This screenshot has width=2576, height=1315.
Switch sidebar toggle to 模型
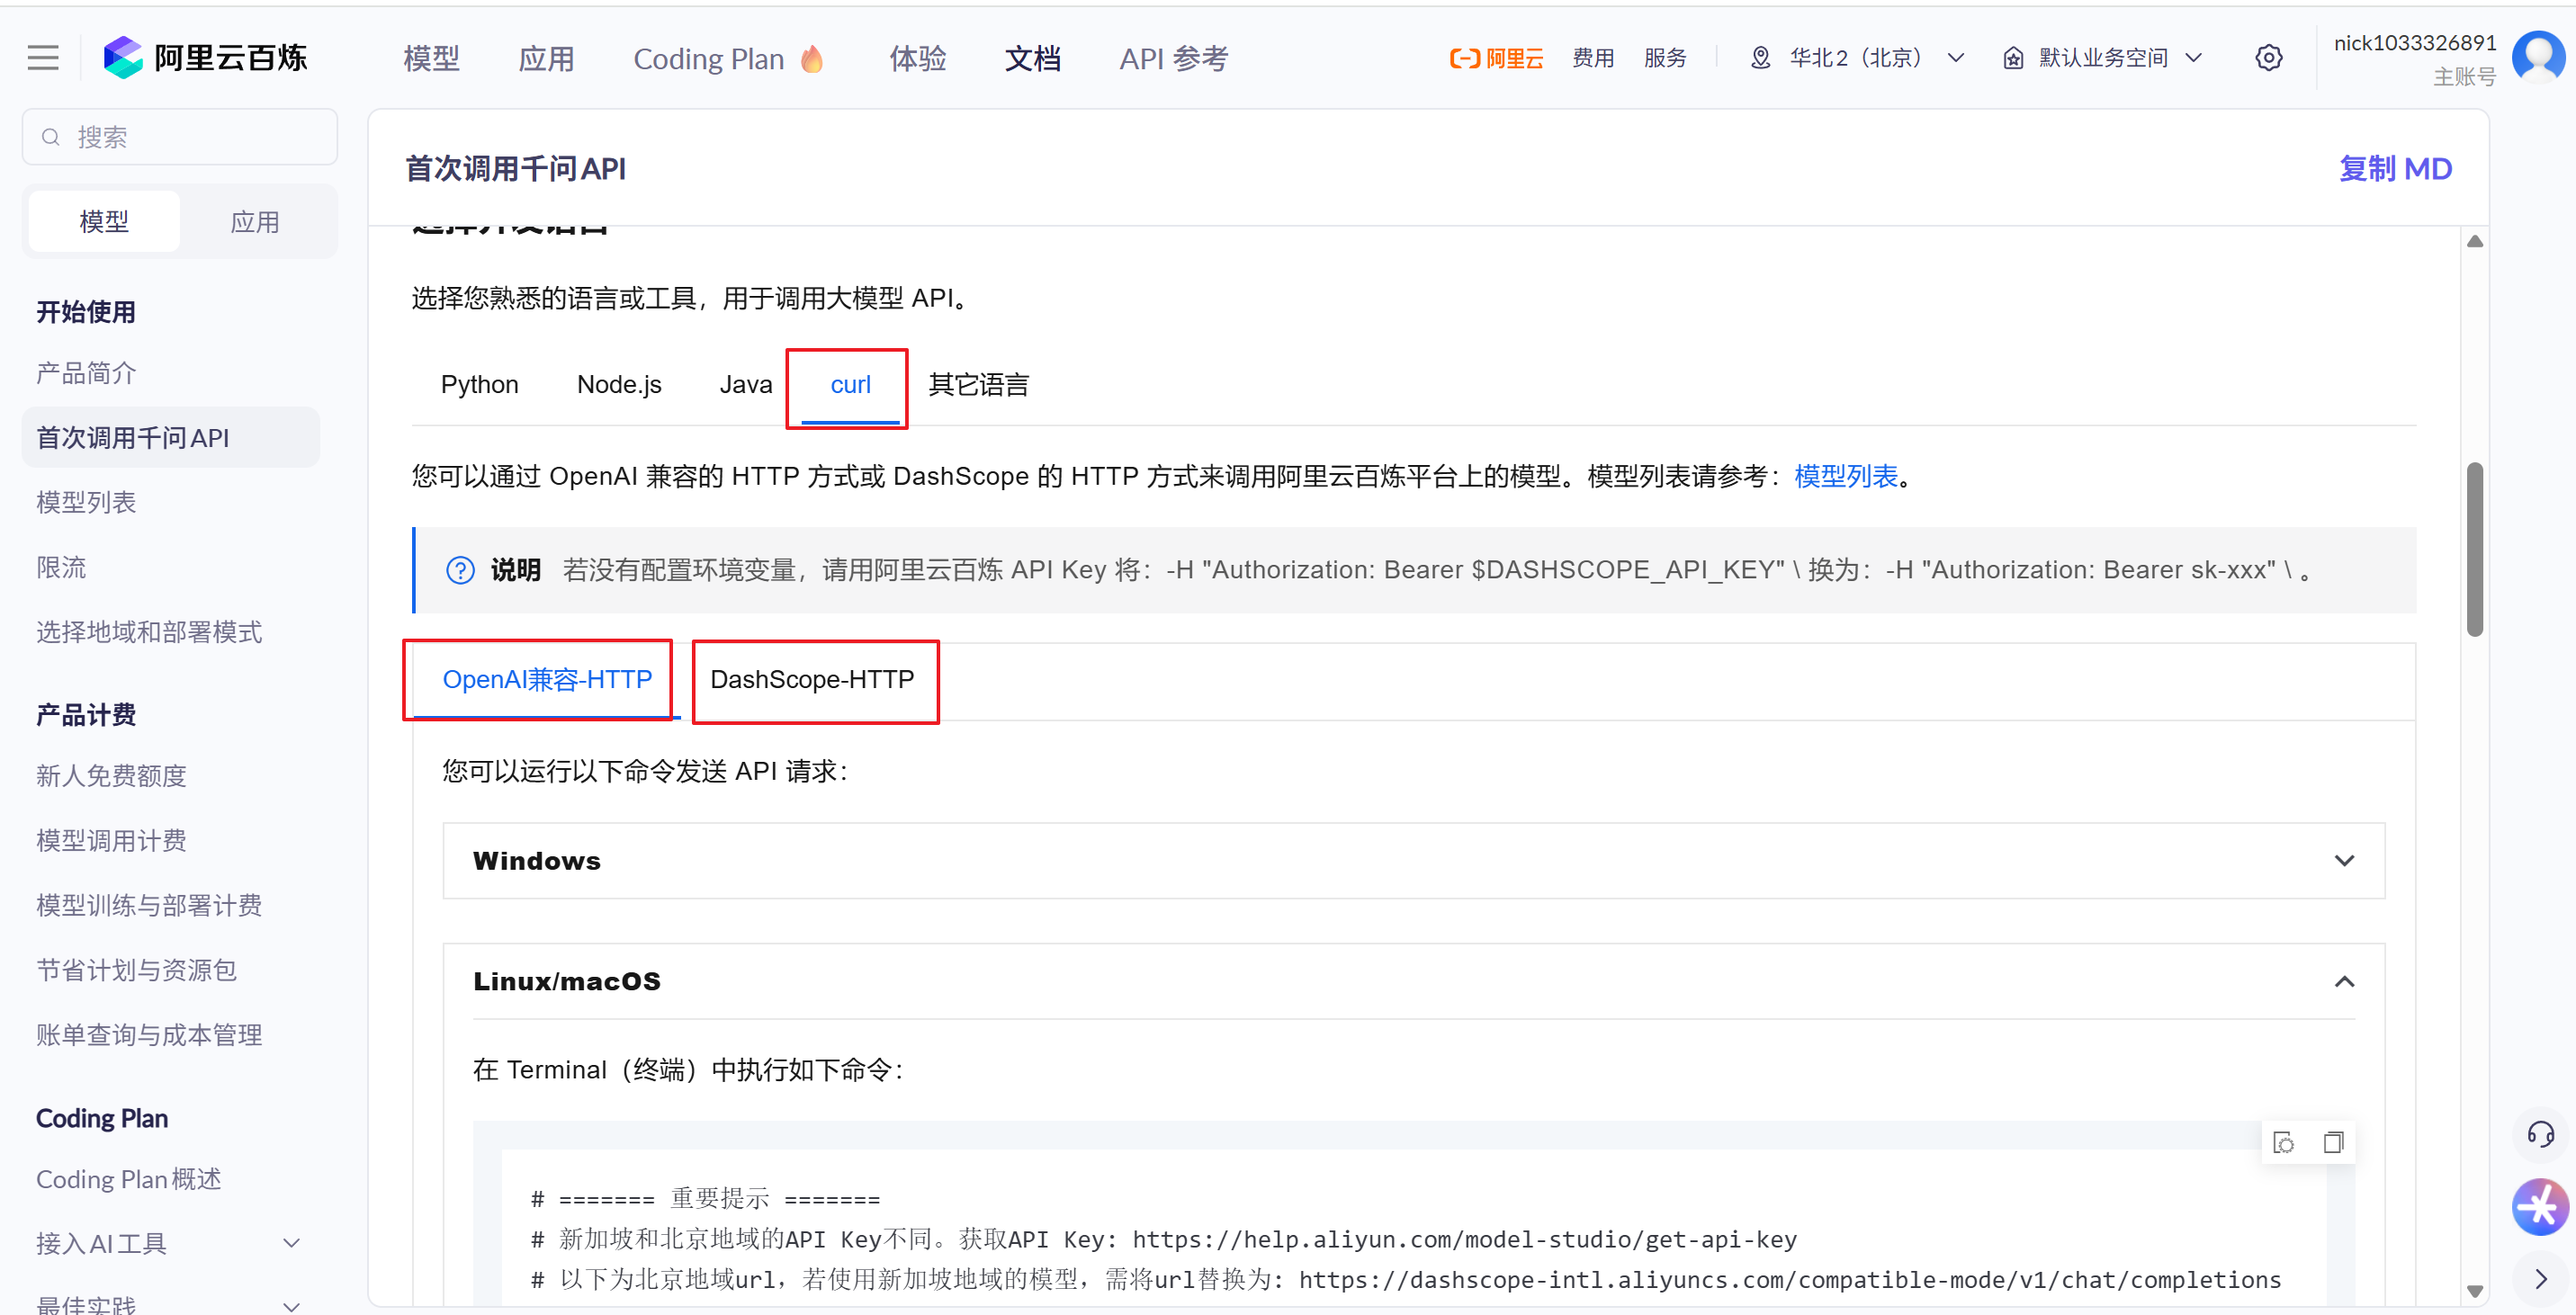point(104,221)
